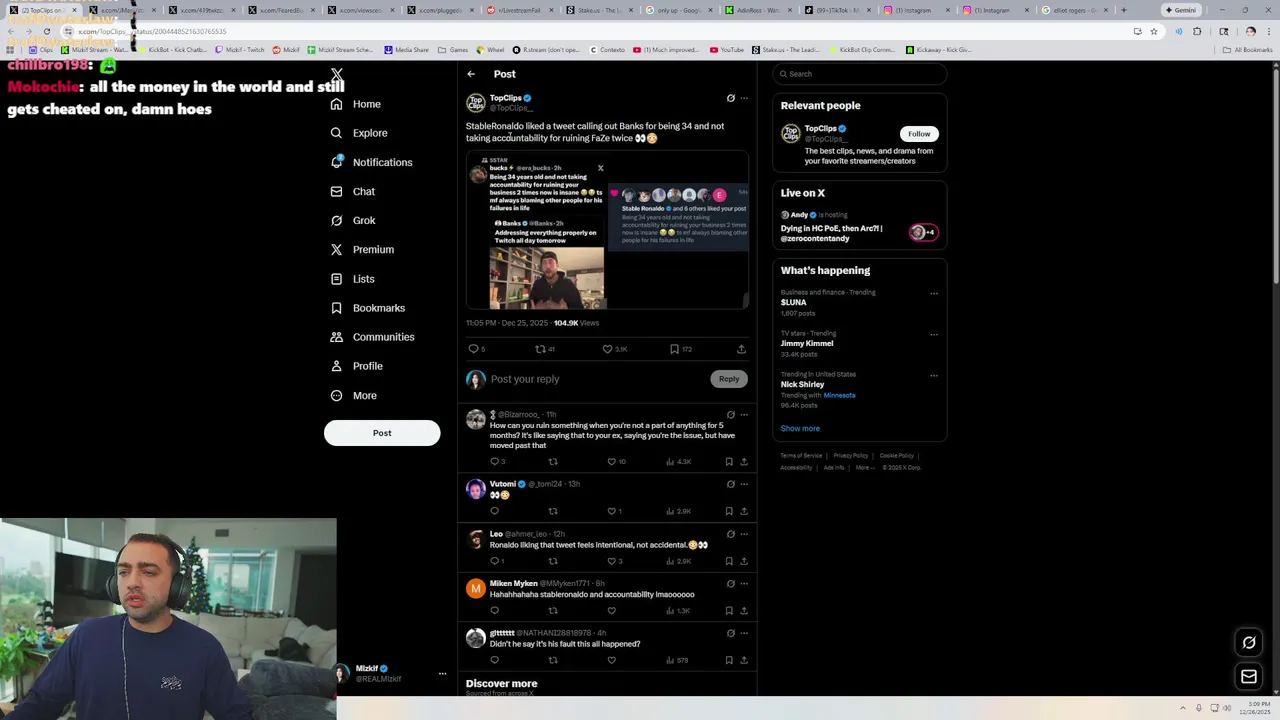Click the Reply button
This screenshot has width=1280, height=720.
coord(729,379)
